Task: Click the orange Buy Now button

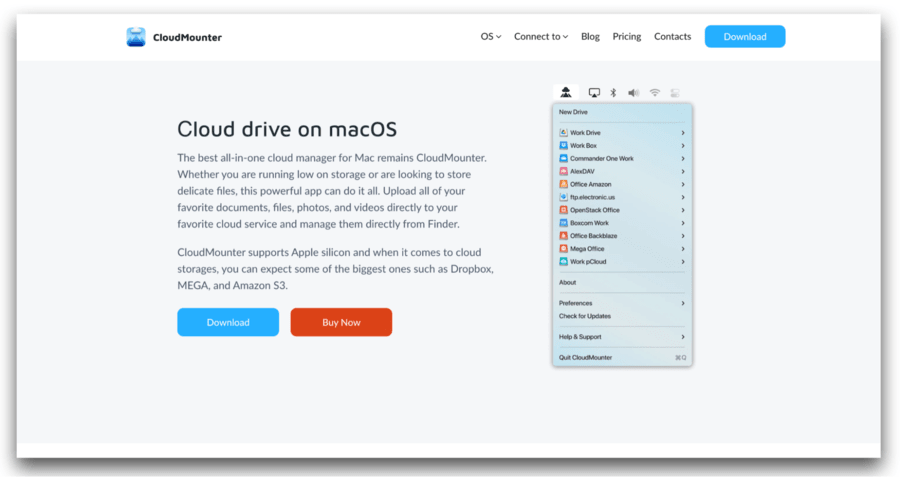Action: 341,322
